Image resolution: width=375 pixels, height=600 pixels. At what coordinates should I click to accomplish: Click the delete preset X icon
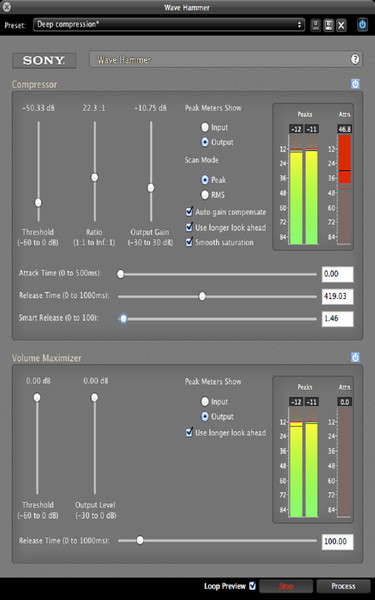(341, 26)
